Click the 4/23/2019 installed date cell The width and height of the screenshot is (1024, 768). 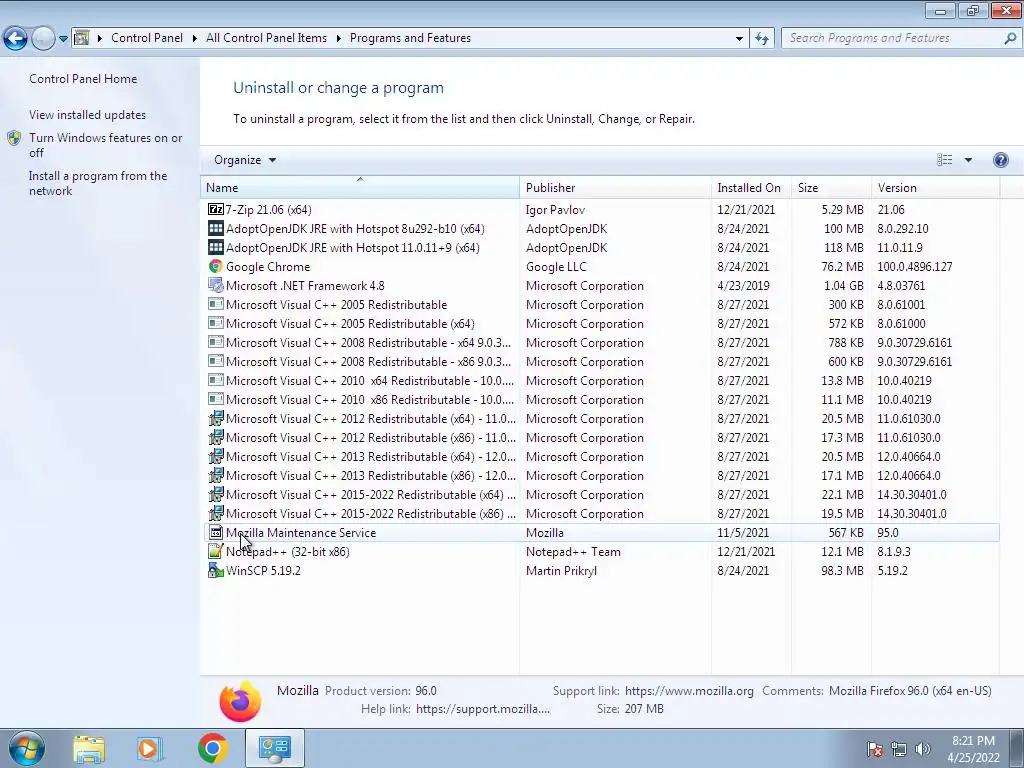(x=743, y=285)
